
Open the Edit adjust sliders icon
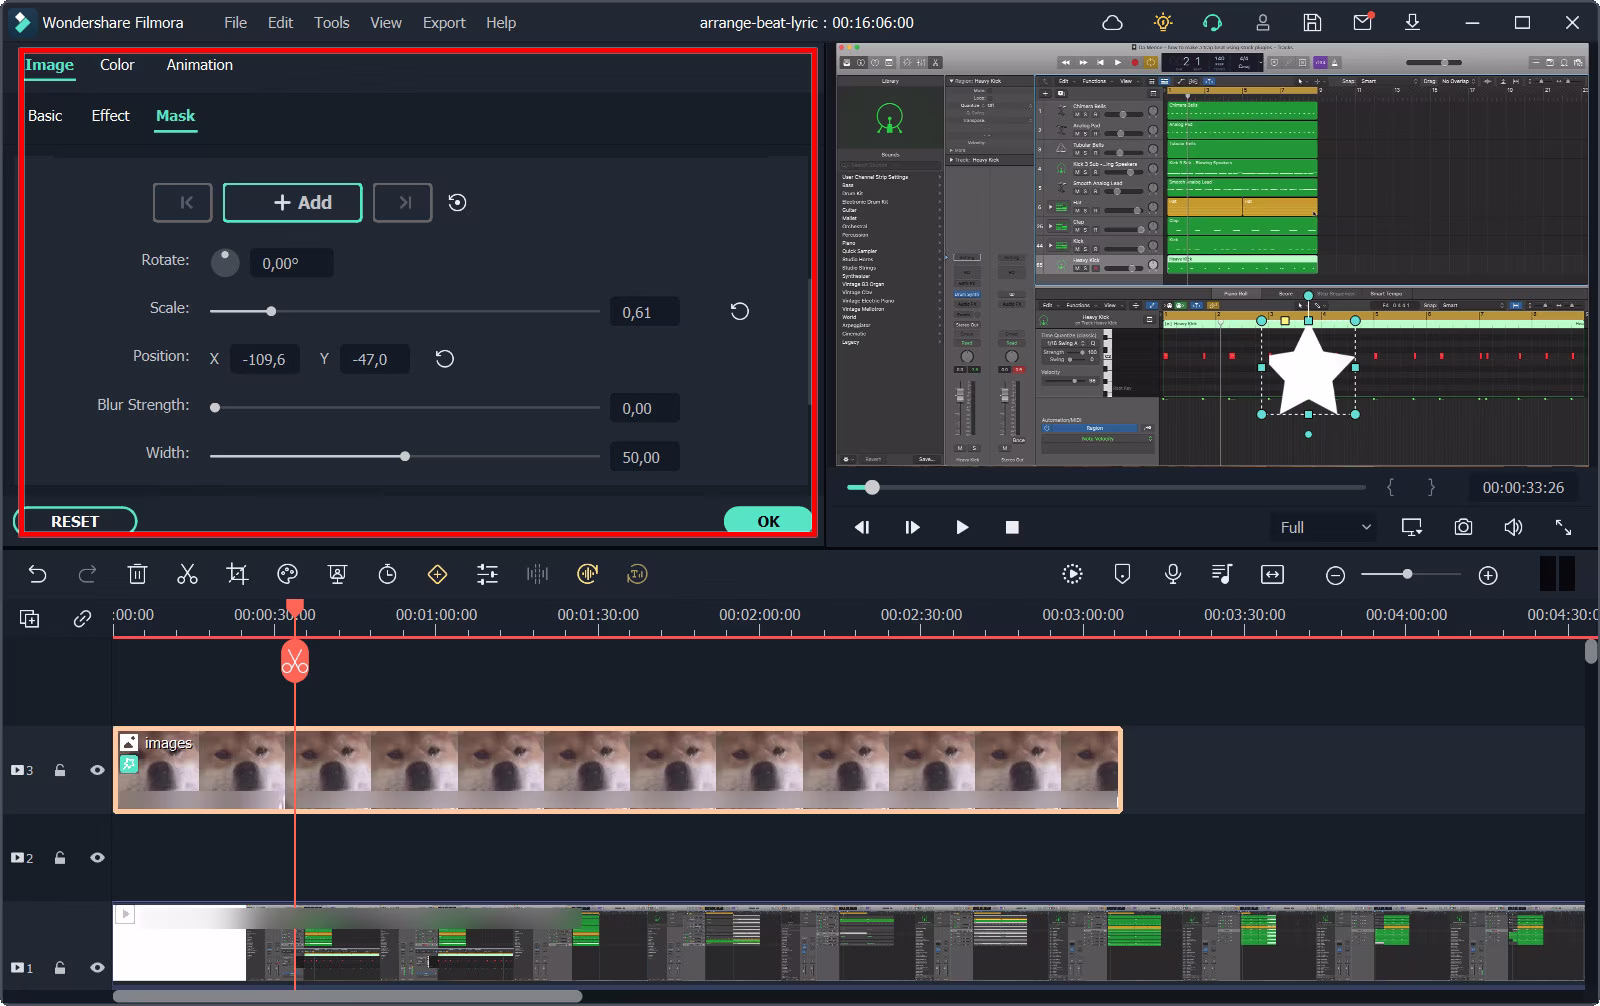(487, 574)
